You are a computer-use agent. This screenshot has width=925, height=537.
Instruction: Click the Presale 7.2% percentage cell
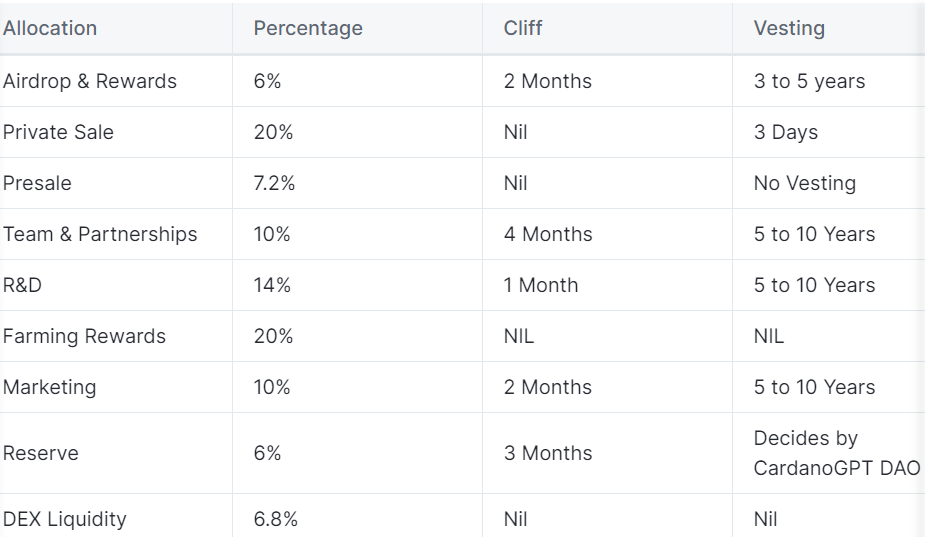click(274, 183)
